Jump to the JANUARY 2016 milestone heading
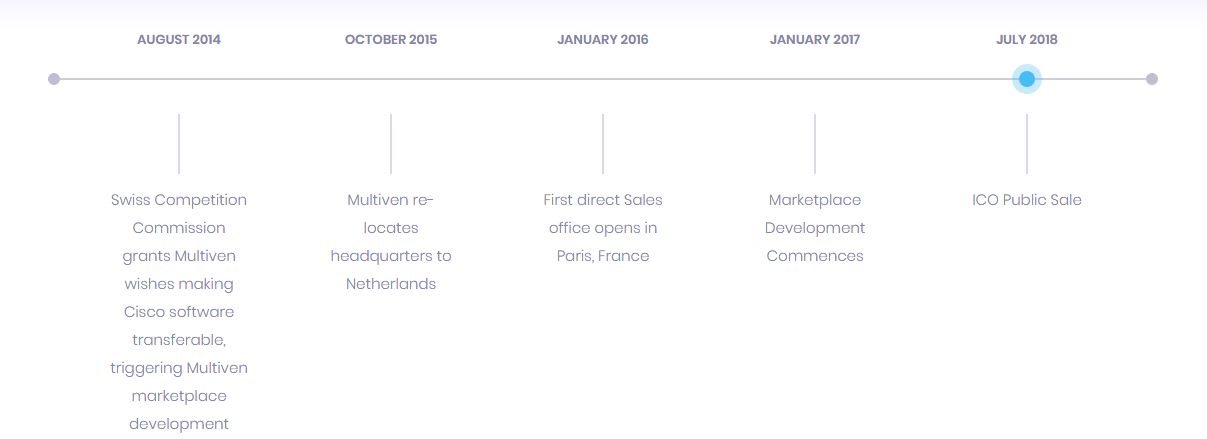 (603, 40)
